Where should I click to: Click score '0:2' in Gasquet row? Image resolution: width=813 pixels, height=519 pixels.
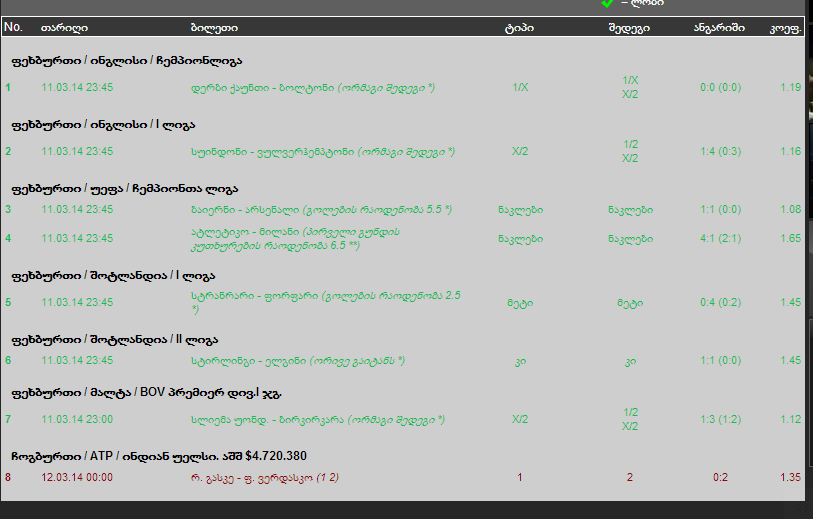720,477
